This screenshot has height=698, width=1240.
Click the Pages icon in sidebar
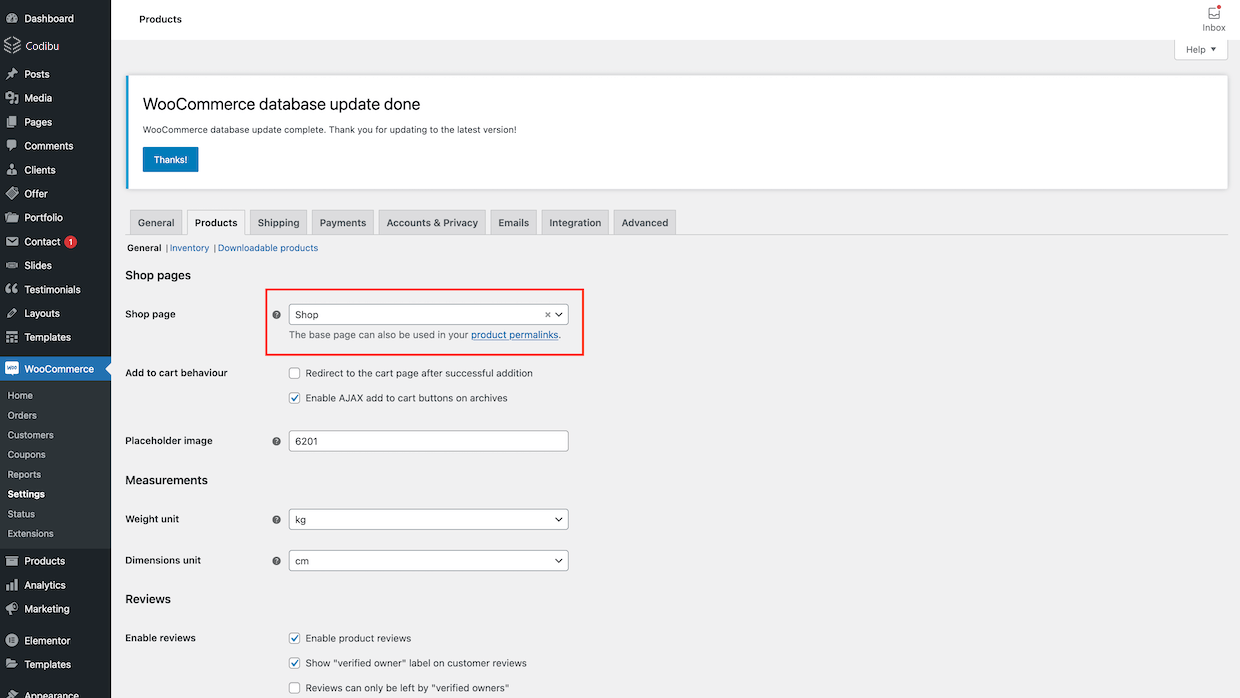pyautogui.click(x=12, y=122)
